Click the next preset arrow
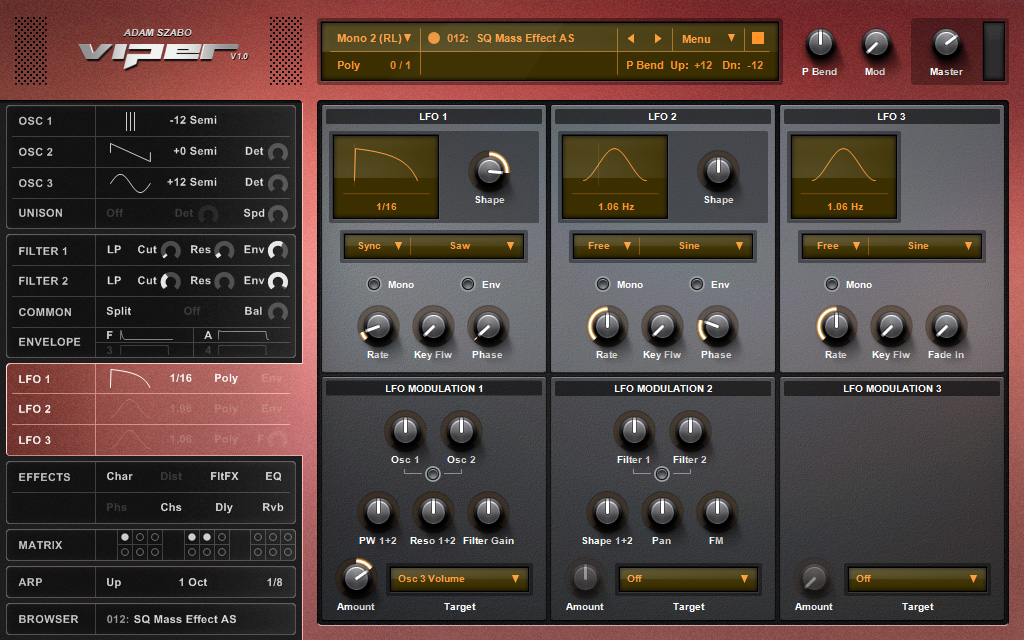 pyautogui.click(x=658, y=39)
